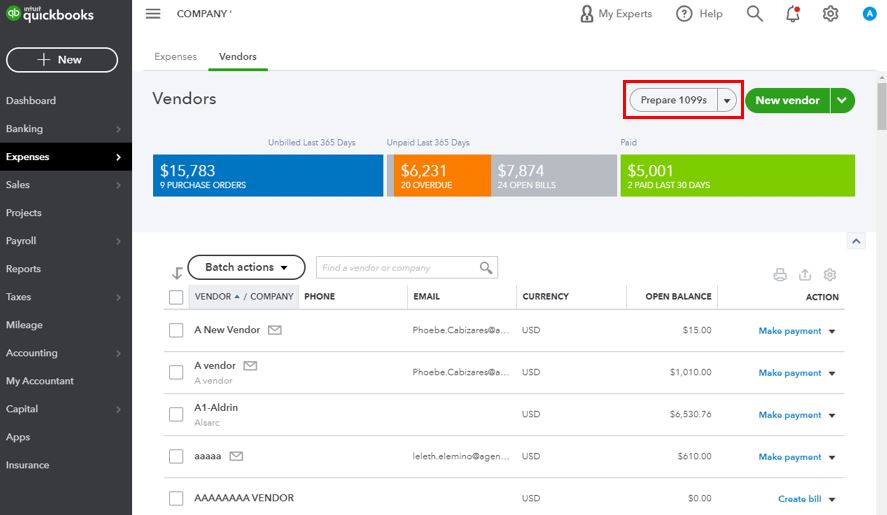This screenshot has width=887, height=515.
Task: Open the notifications bell
Action: (793, 14)
